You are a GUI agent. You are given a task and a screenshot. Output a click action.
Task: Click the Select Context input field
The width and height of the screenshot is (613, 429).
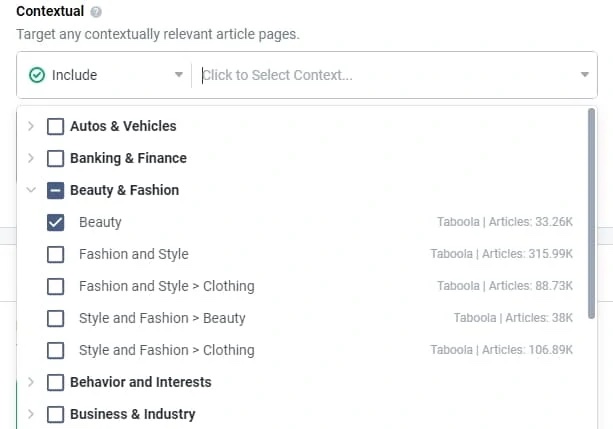pyautogui.click(x=380, y=75)
